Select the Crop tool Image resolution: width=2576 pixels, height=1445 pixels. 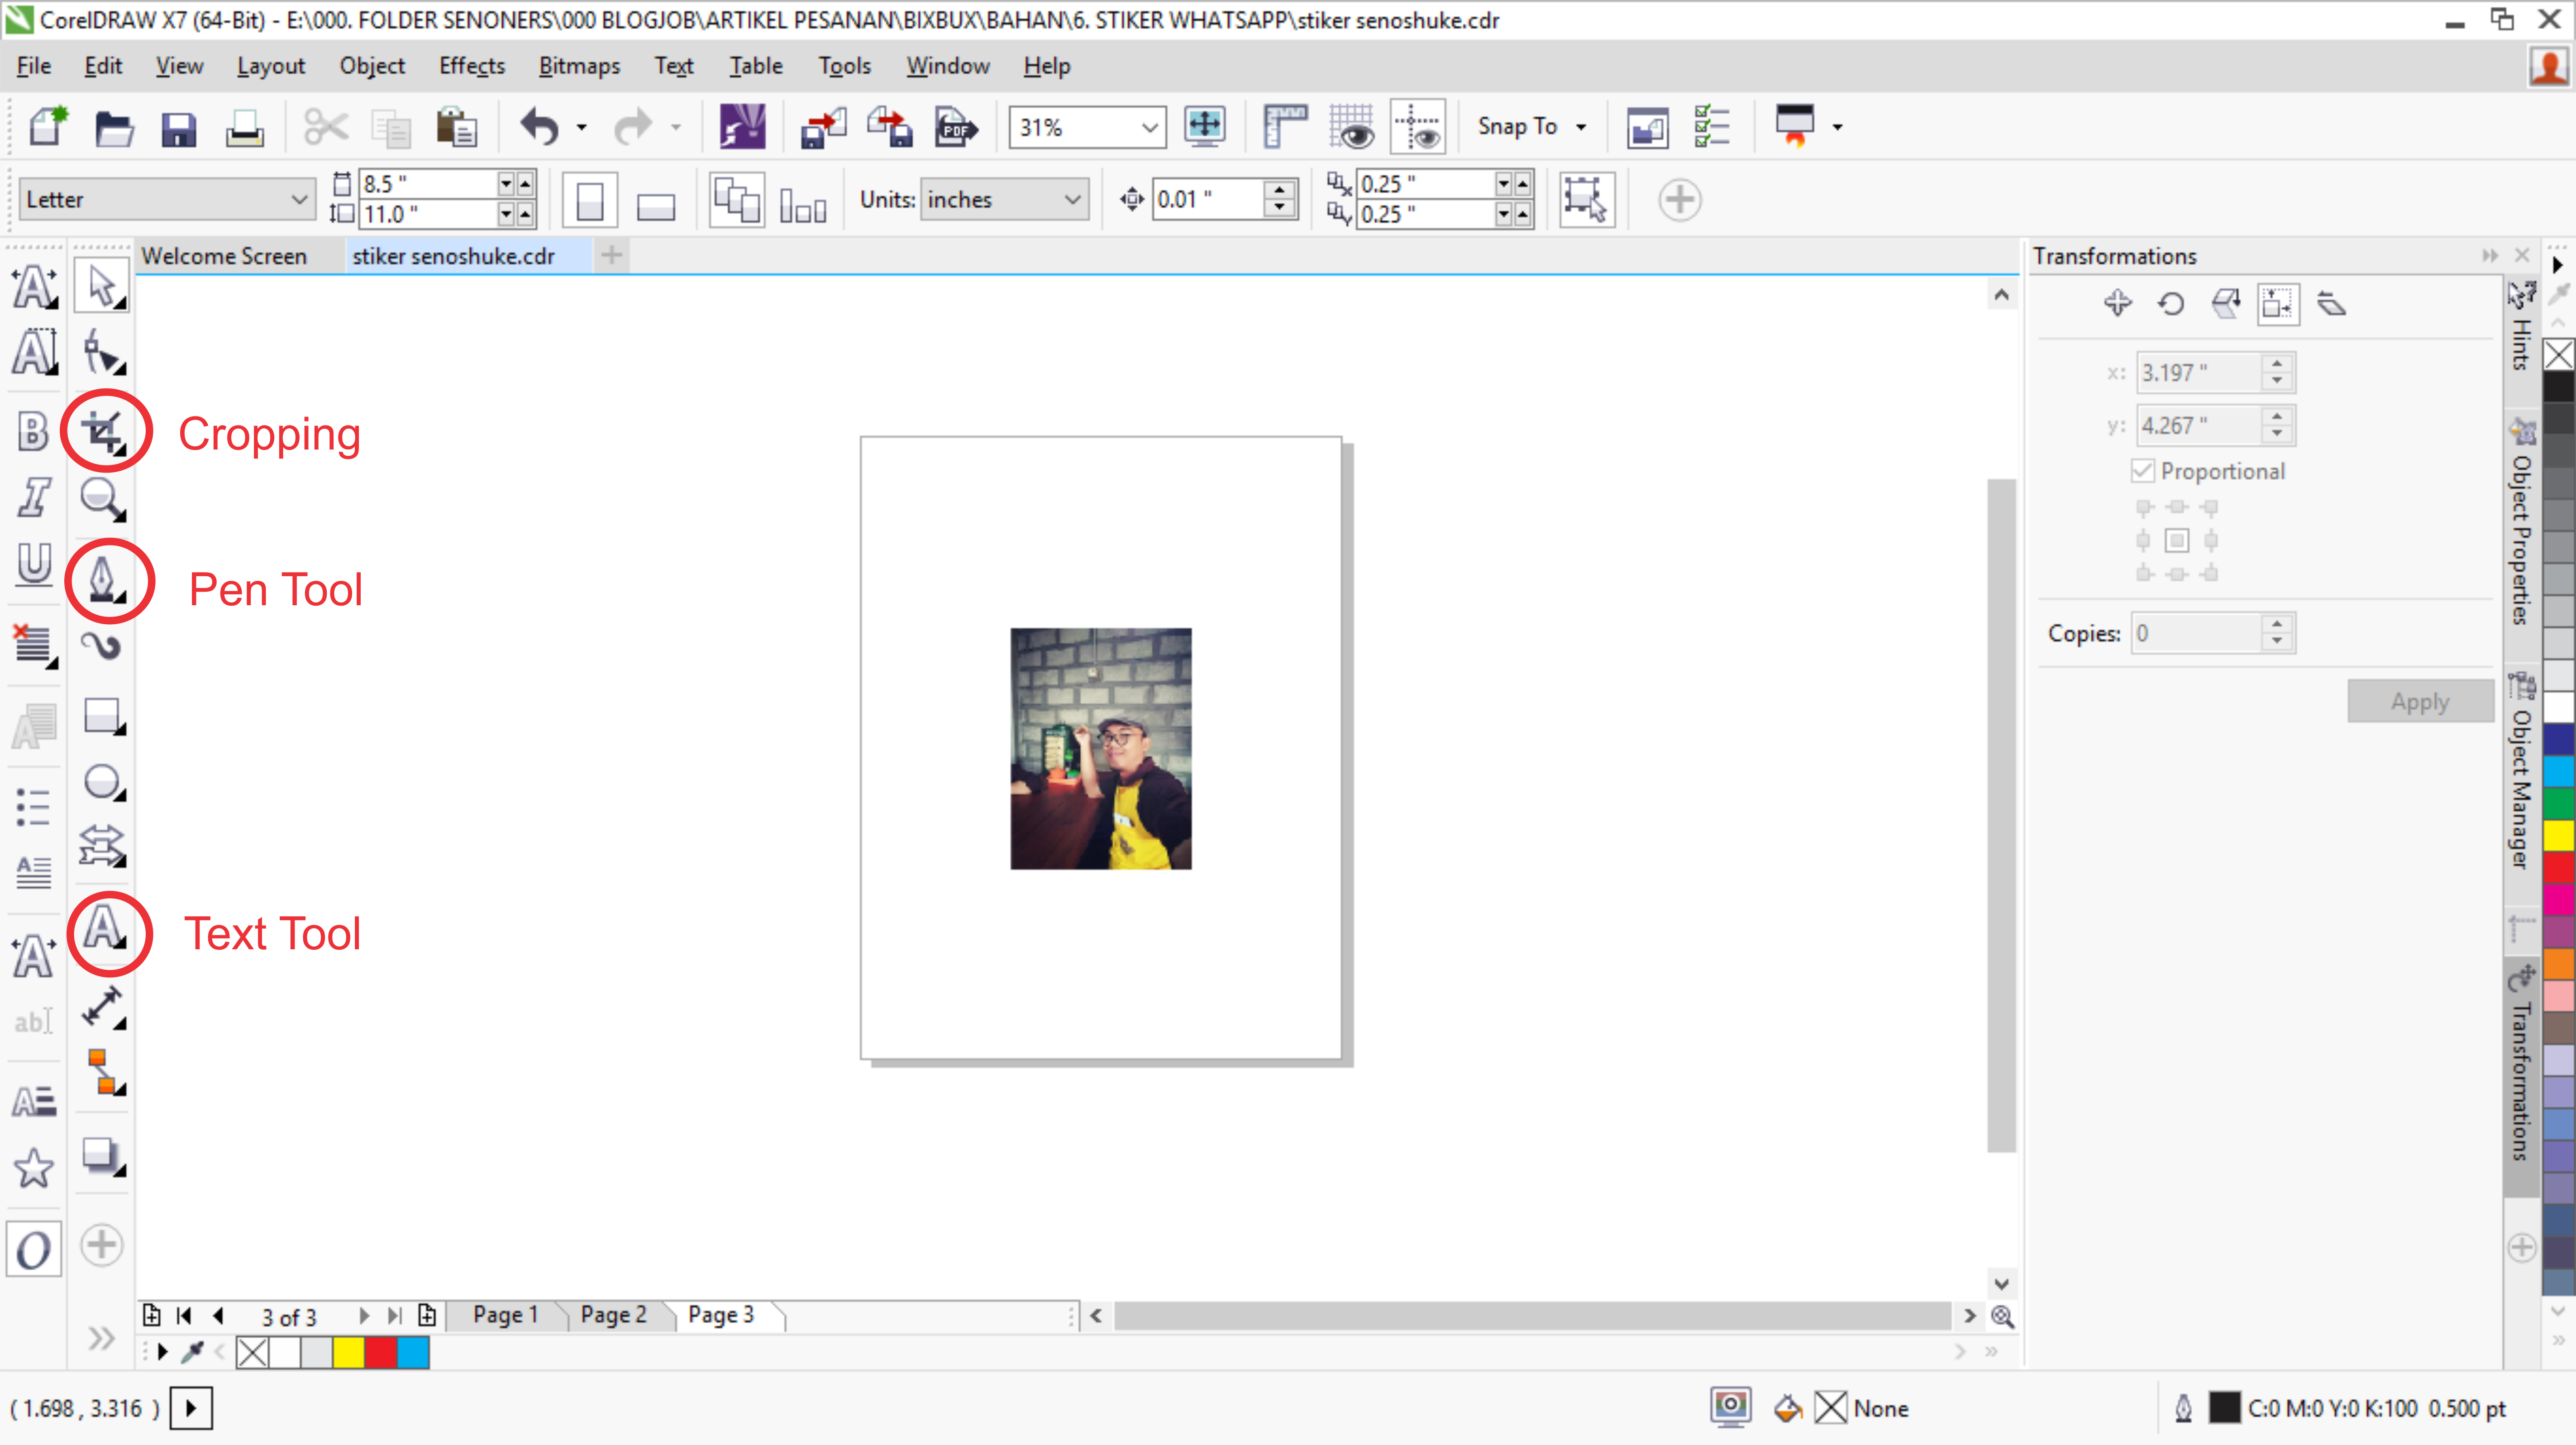click(104, 433)
